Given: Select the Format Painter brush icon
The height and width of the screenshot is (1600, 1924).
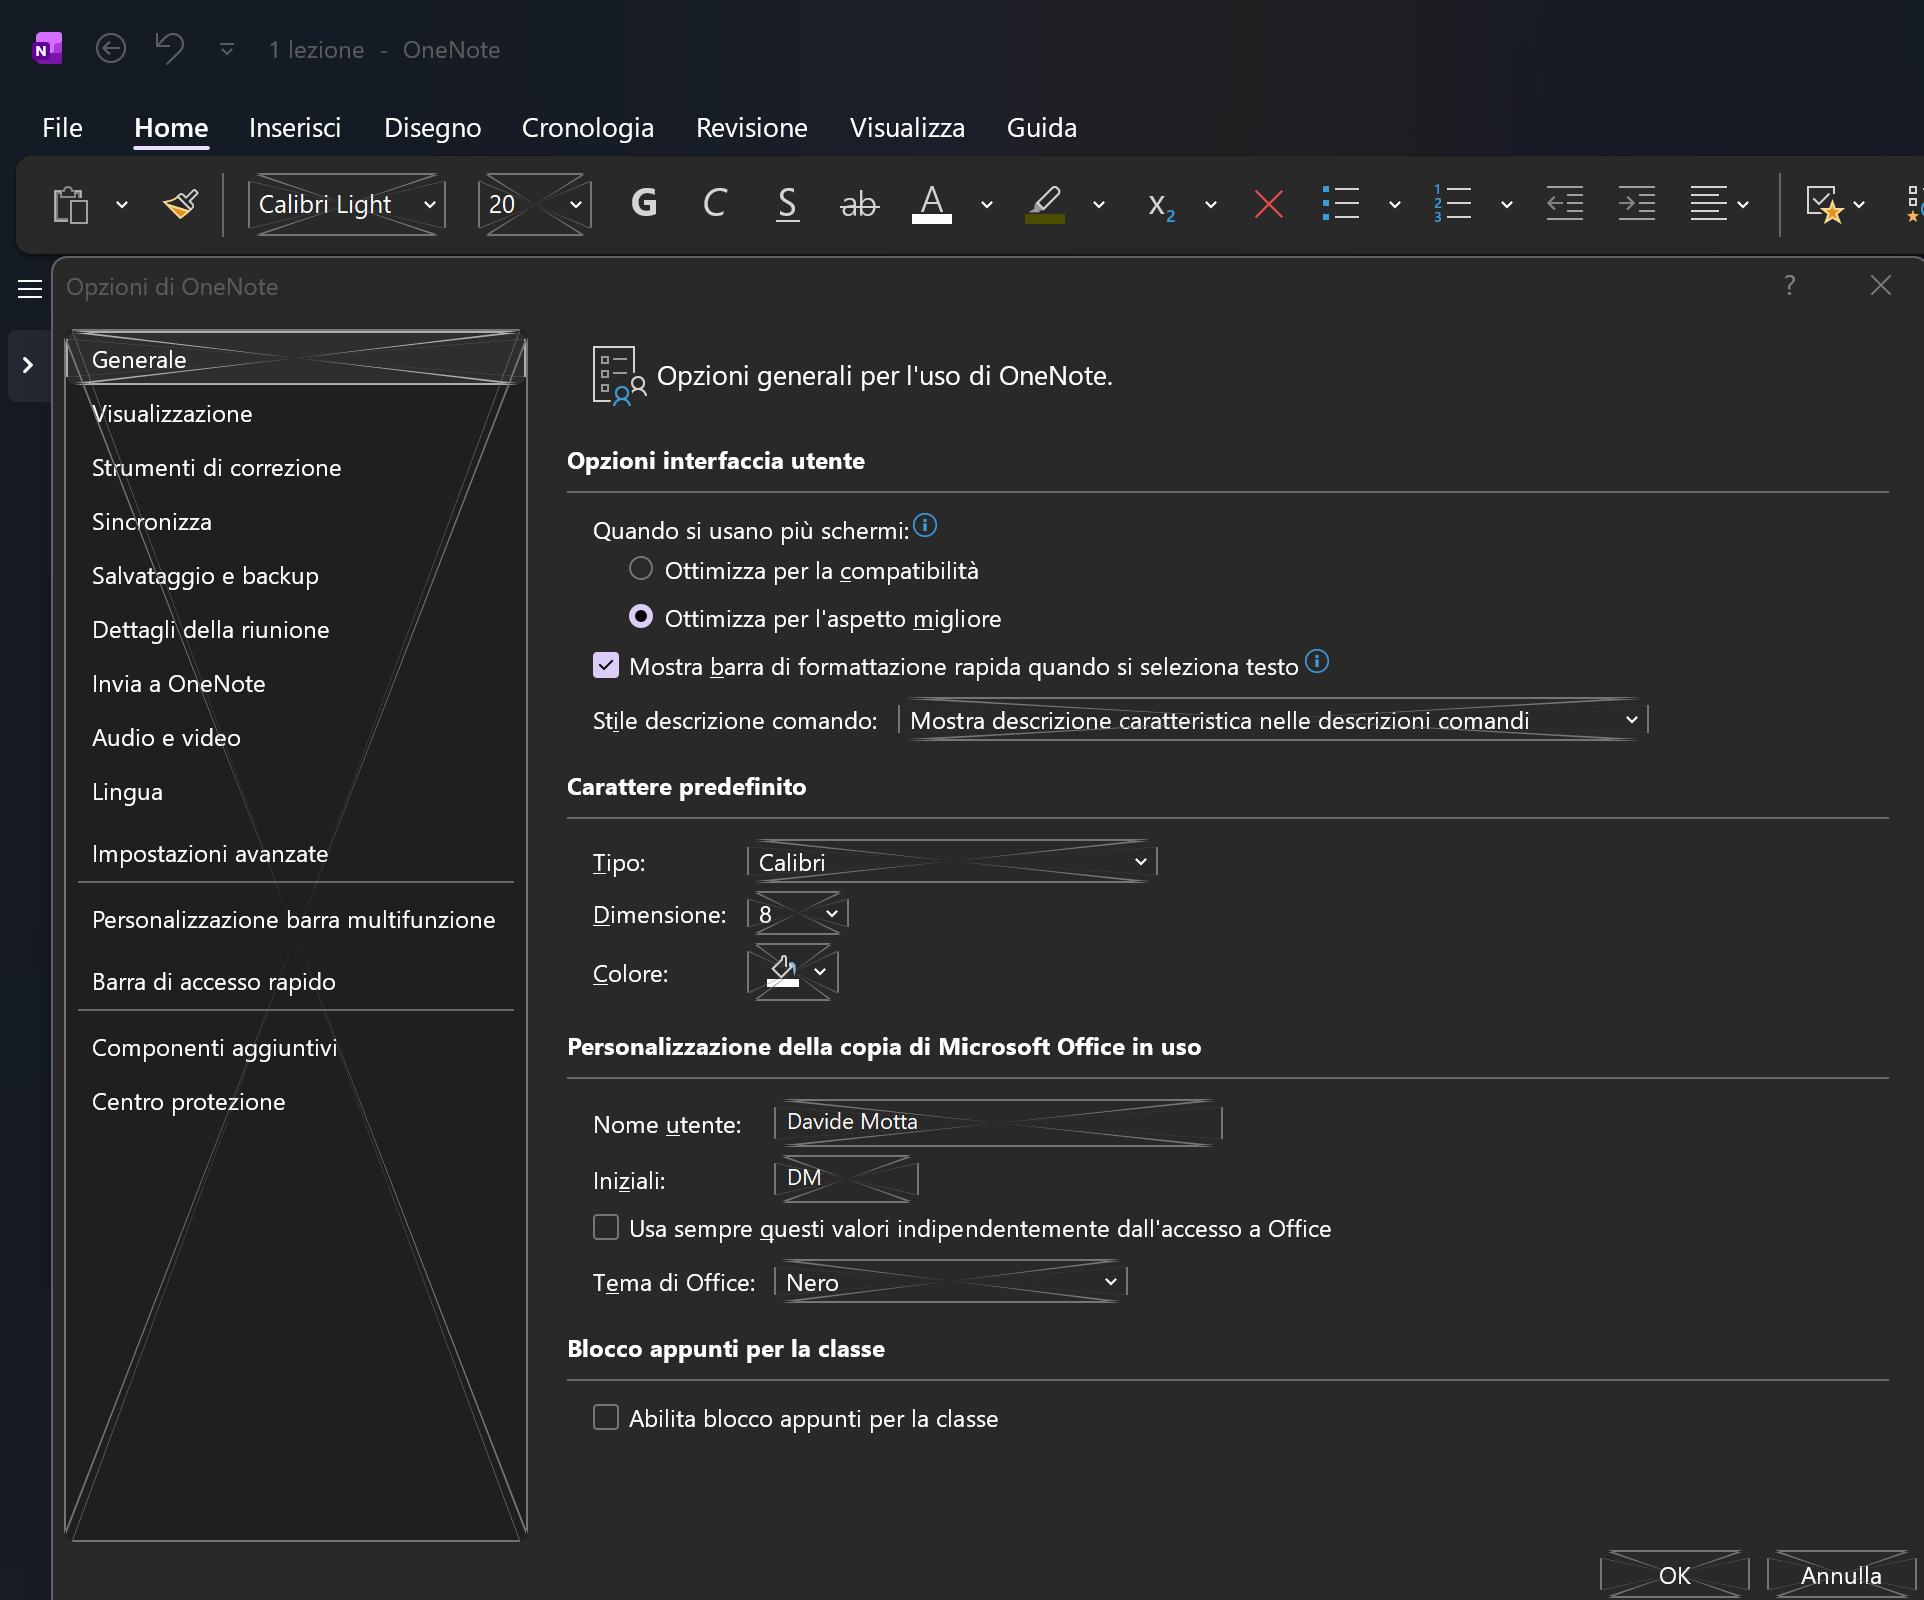Looking at the screenshot, I should point(181,205).
